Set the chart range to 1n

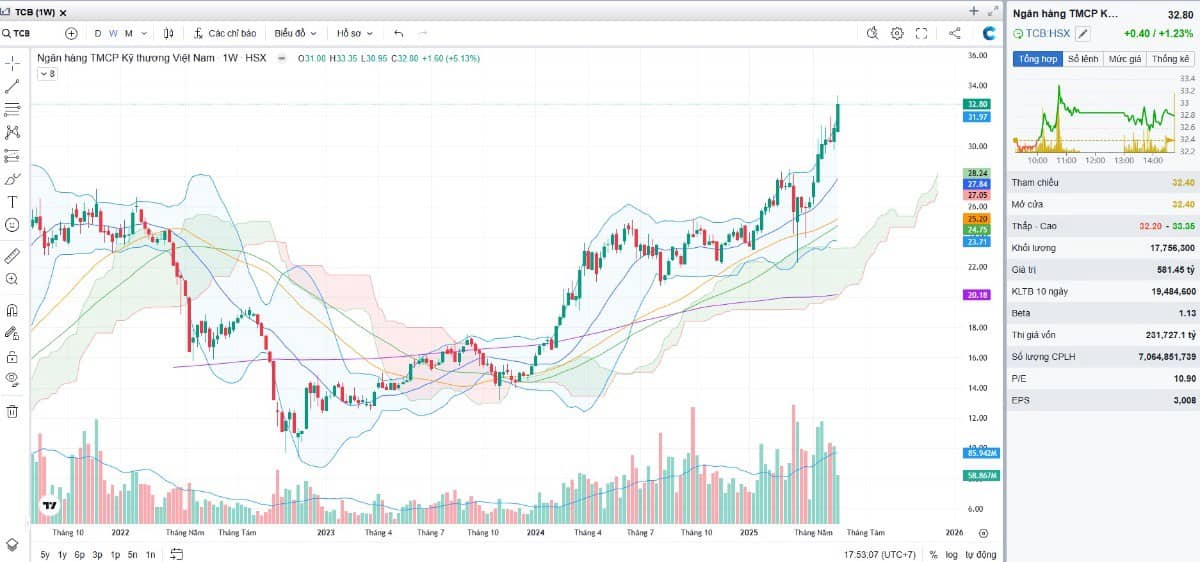click(x=150, y=554)
